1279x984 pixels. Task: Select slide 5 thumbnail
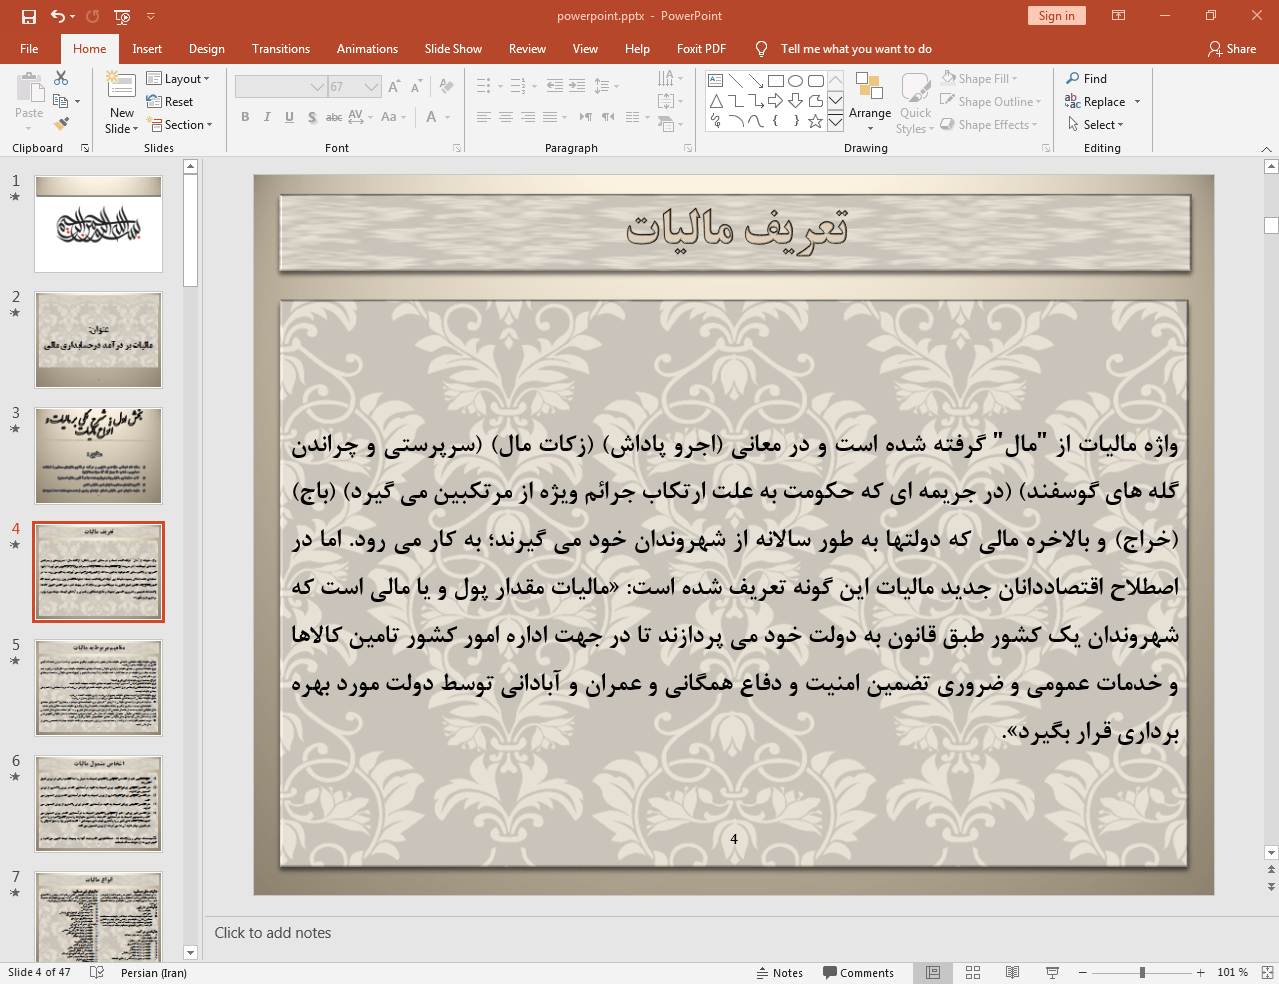98,688
